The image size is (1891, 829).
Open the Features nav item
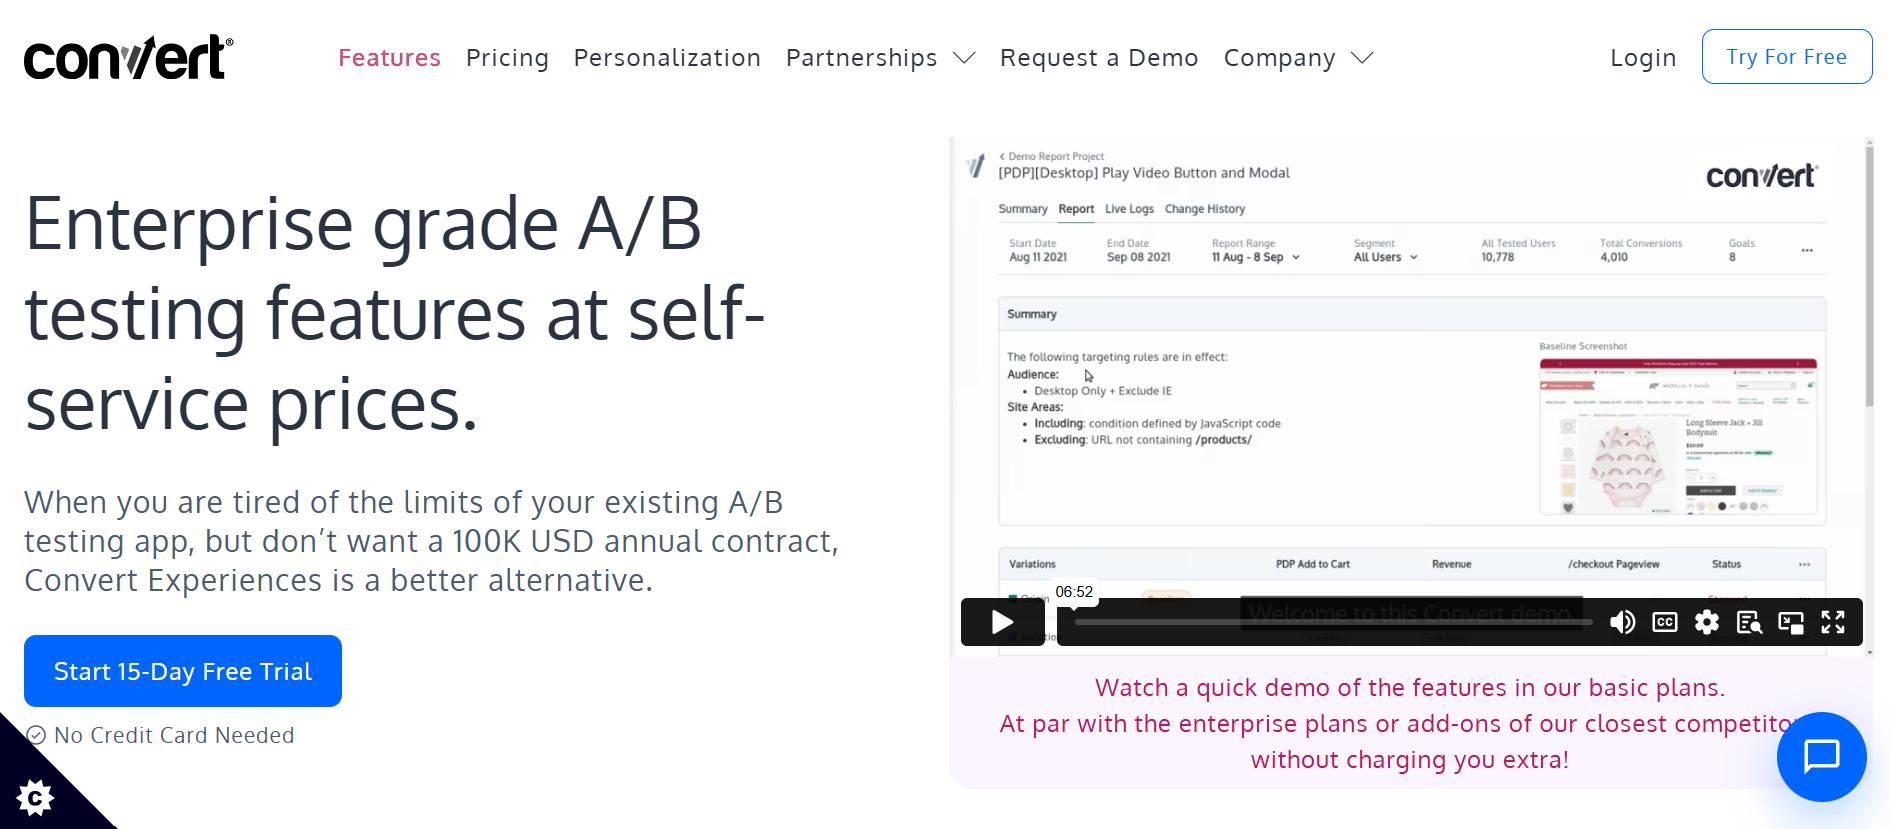point(389,58)
